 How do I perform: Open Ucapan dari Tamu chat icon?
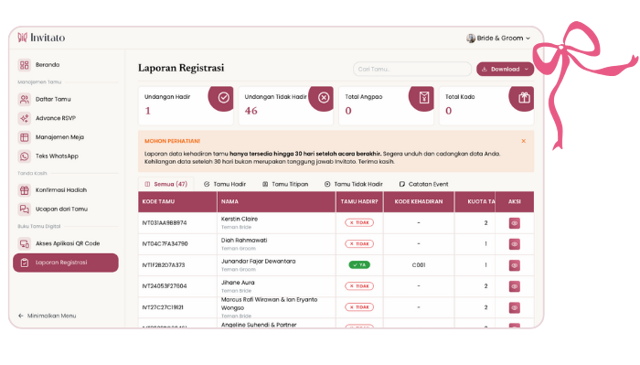pyautogui.click(x=24, y=209)
